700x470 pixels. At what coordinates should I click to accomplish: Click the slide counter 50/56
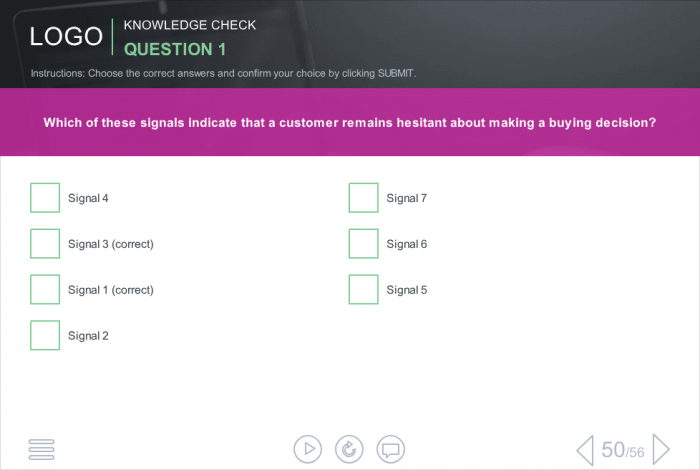point(623,451)
